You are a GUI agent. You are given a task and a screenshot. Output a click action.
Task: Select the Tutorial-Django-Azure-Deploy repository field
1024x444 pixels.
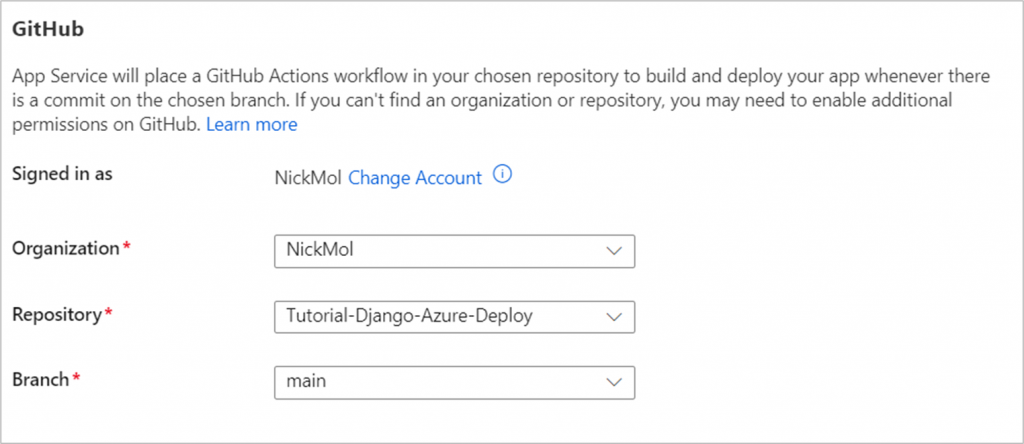tap(455, 317)
